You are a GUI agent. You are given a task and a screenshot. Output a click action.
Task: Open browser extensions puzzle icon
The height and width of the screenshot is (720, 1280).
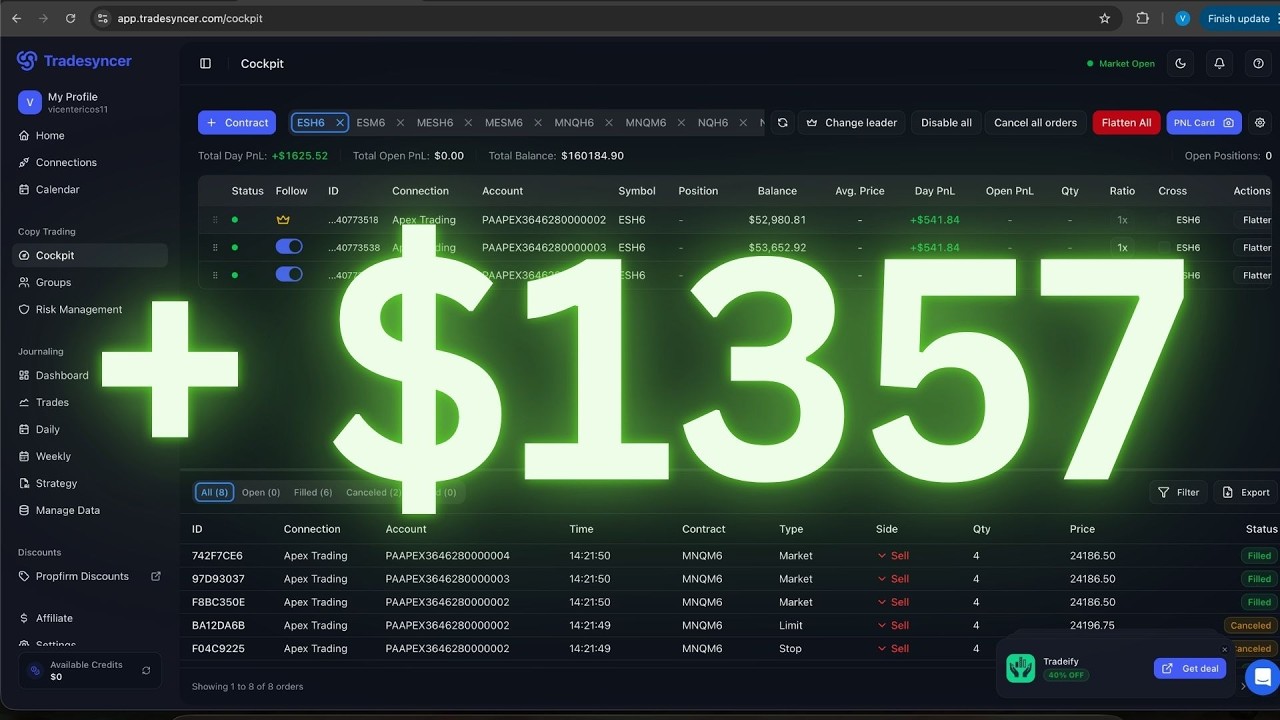click(1143, 18)
